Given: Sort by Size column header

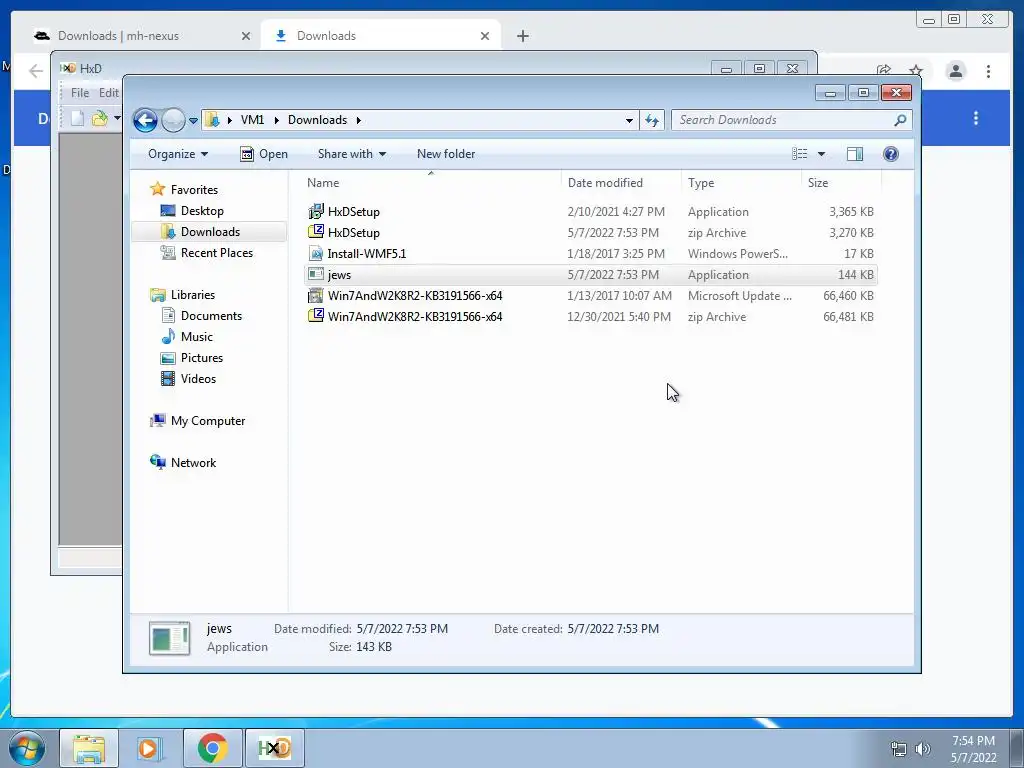Looking at the screenshot, I should (841, 183).
